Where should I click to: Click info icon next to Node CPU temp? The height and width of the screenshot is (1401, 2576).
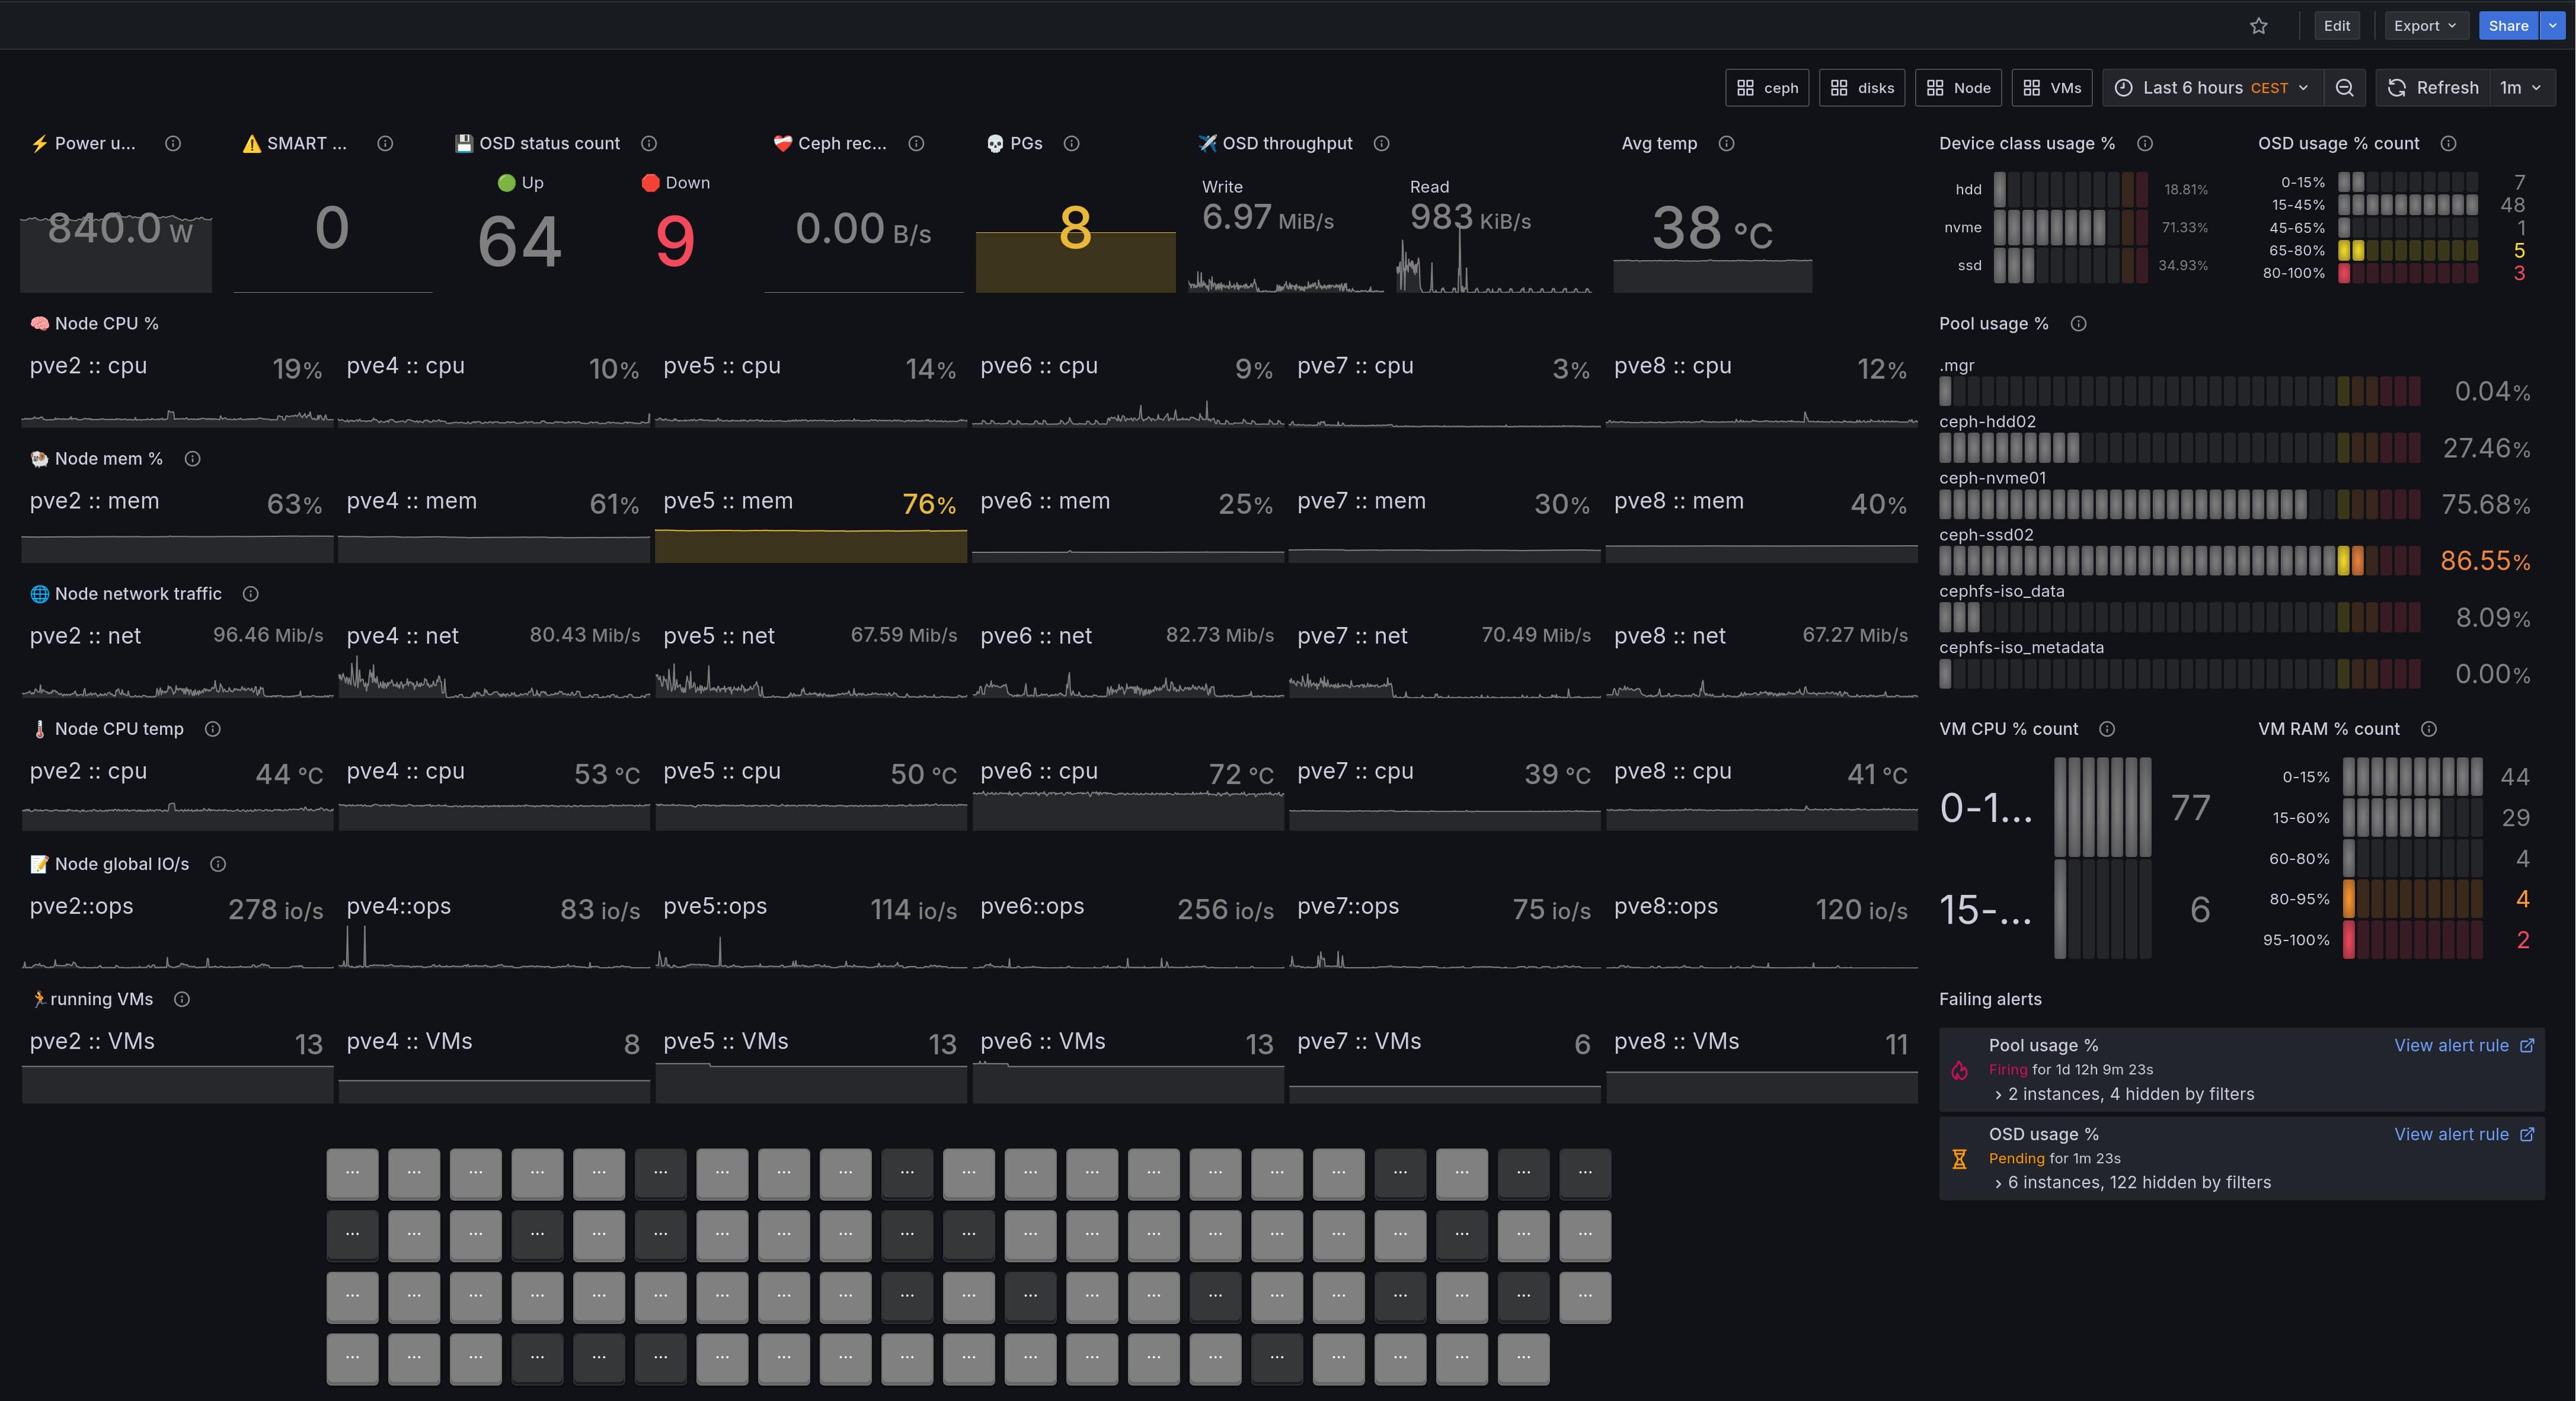212,729
